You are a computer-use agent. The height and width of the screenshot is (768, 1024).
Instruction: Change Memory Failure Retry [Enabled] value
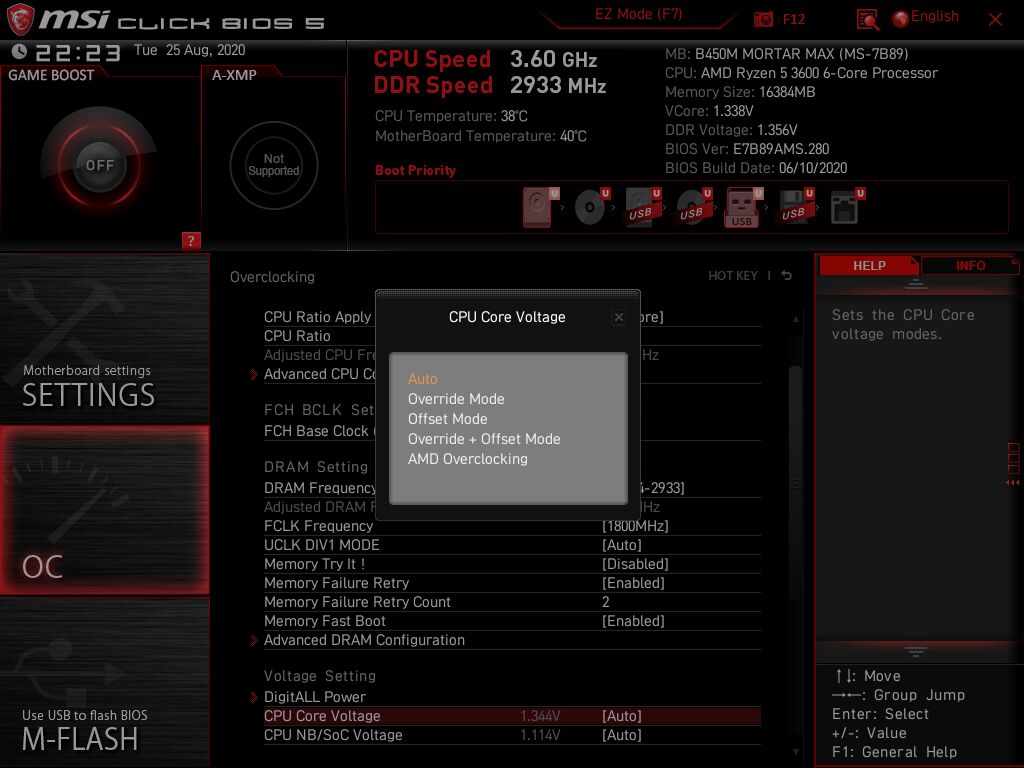click(x=633, y=583)
